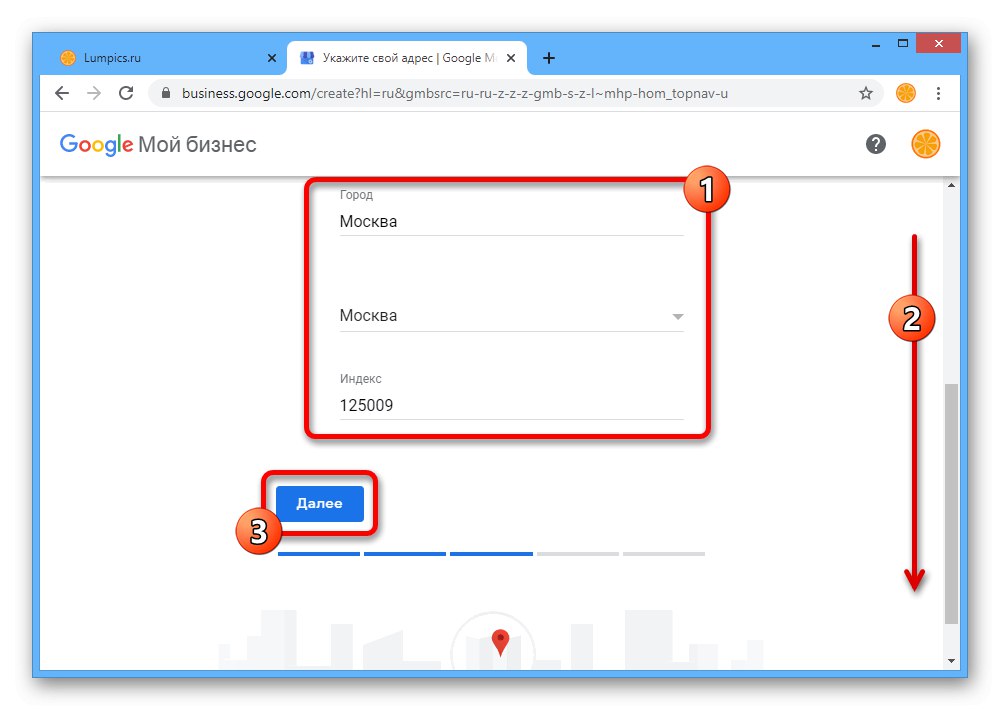Open the Google My Business help icon
The width and height of the screenshot is (1000, 710).
click(876, 144)
